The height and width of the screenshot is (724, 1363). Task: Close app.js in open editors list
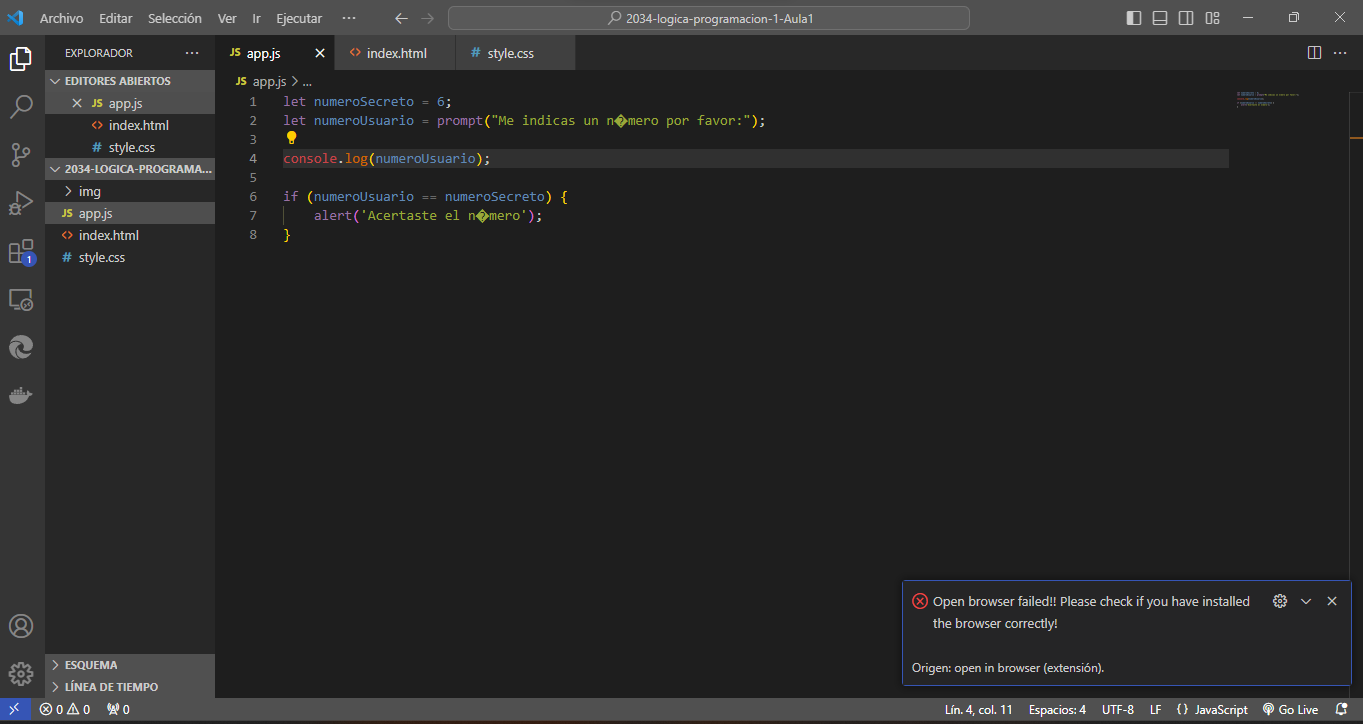click(77, 103)
